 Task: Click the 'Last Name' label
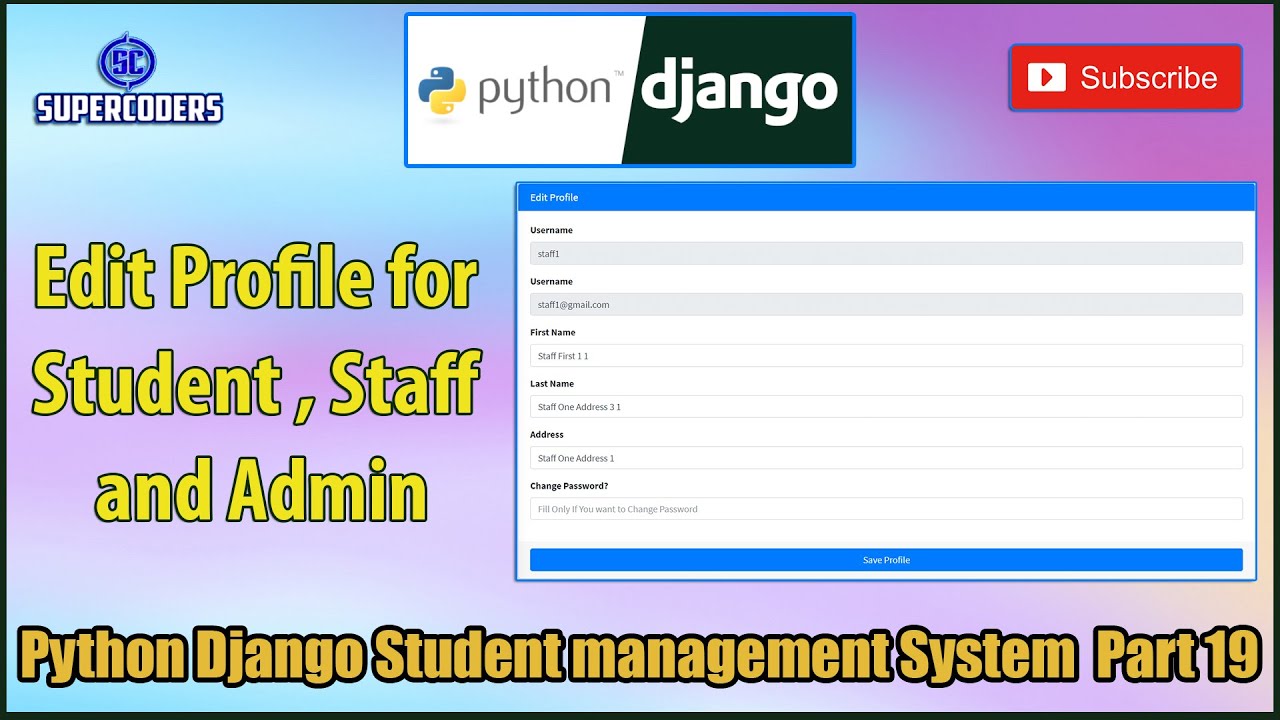pos(552,384)
